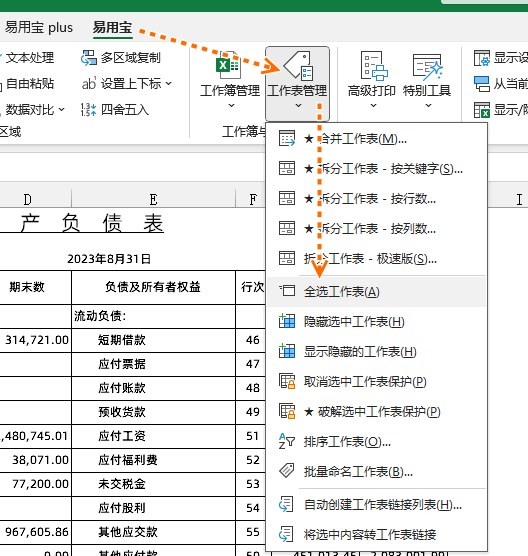The height and width of the screenshot is (556, 528).
Task: Choose 隐藏选中工作表(H) menu entry
Action: point(376,321)
